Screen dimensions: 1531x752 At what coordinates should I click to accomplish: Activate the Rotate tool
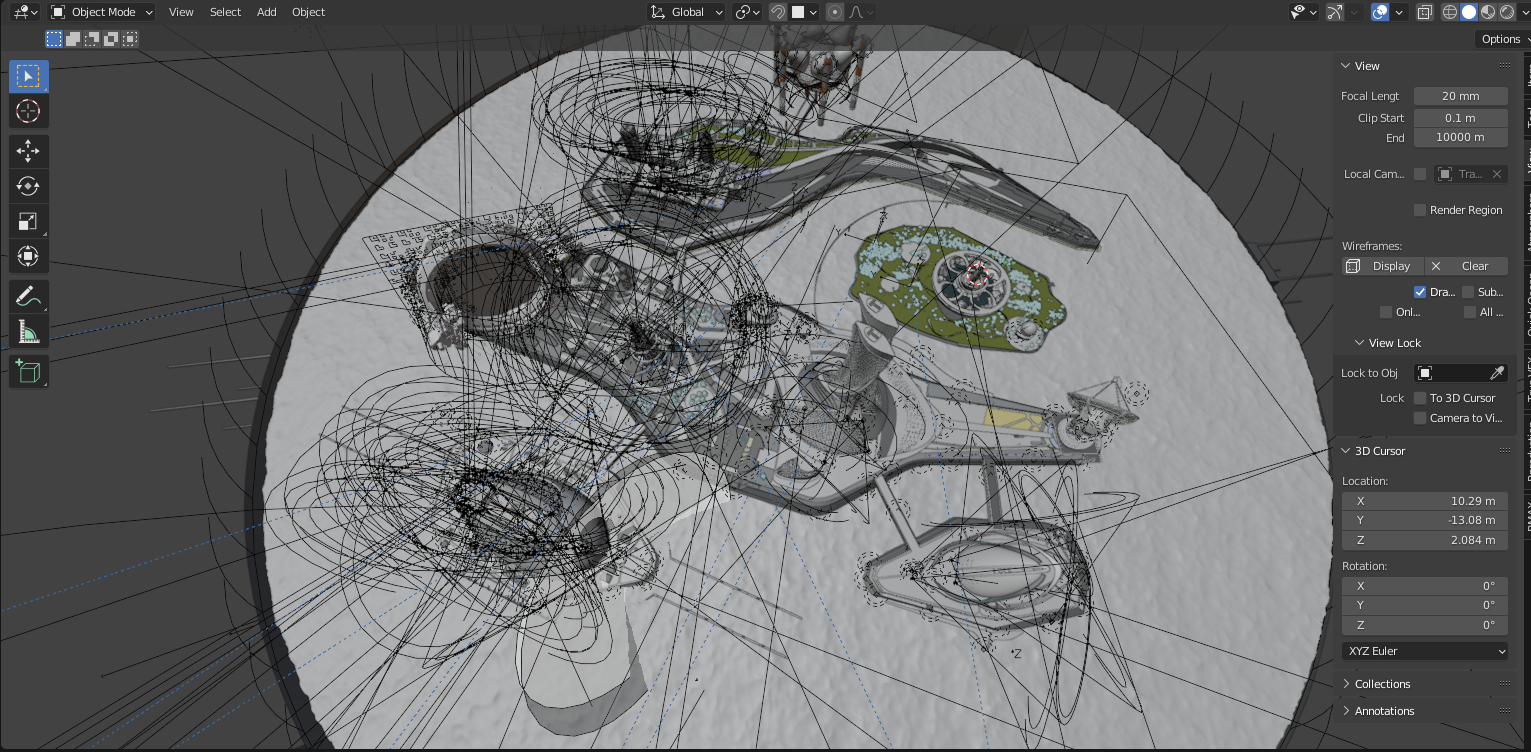coord(28,186)
